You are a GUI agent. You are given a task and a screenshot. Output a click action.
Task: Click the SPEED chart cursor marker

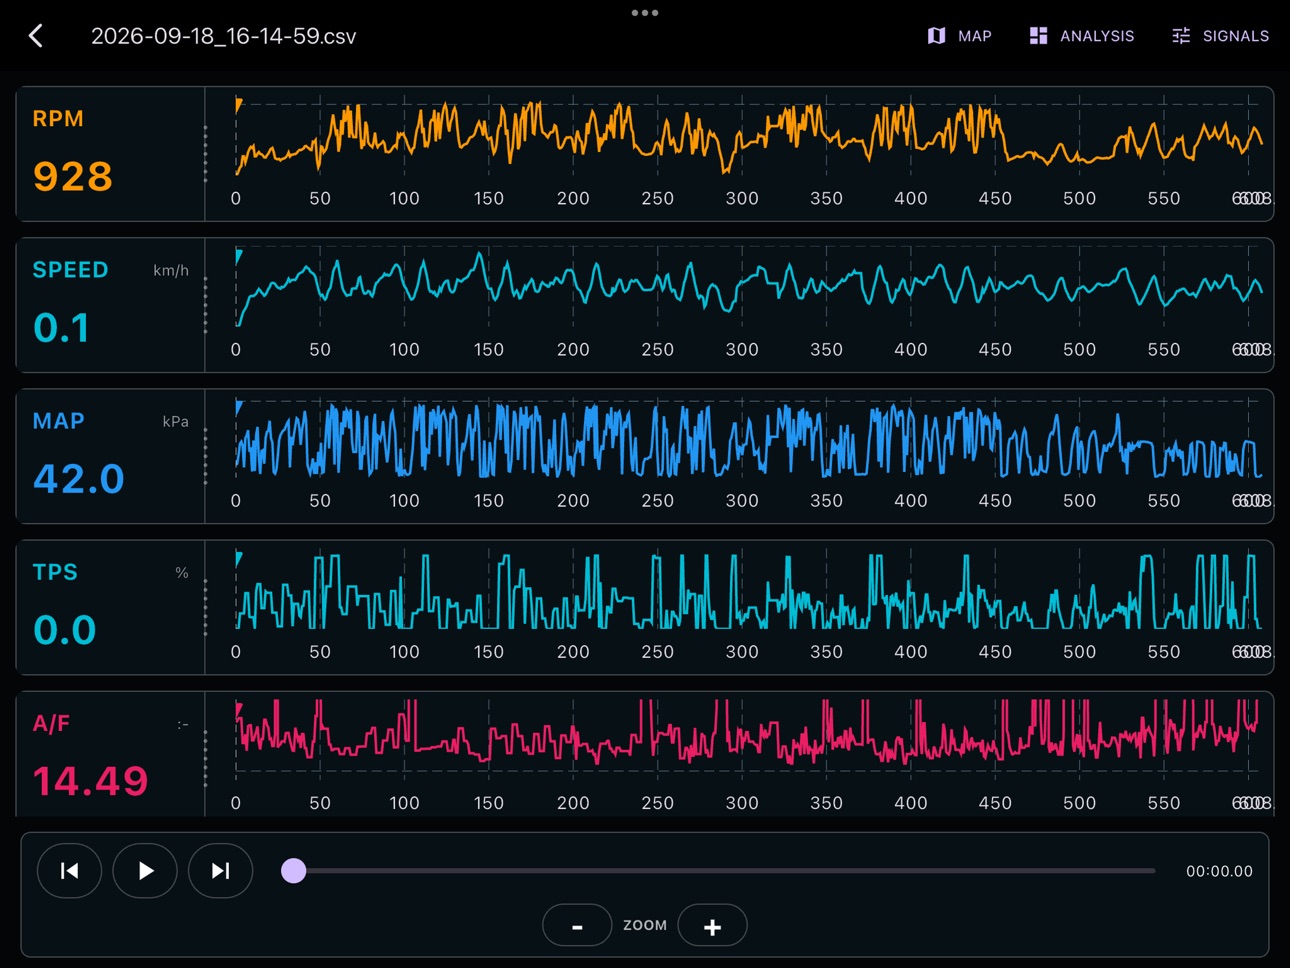click(239, 255)
